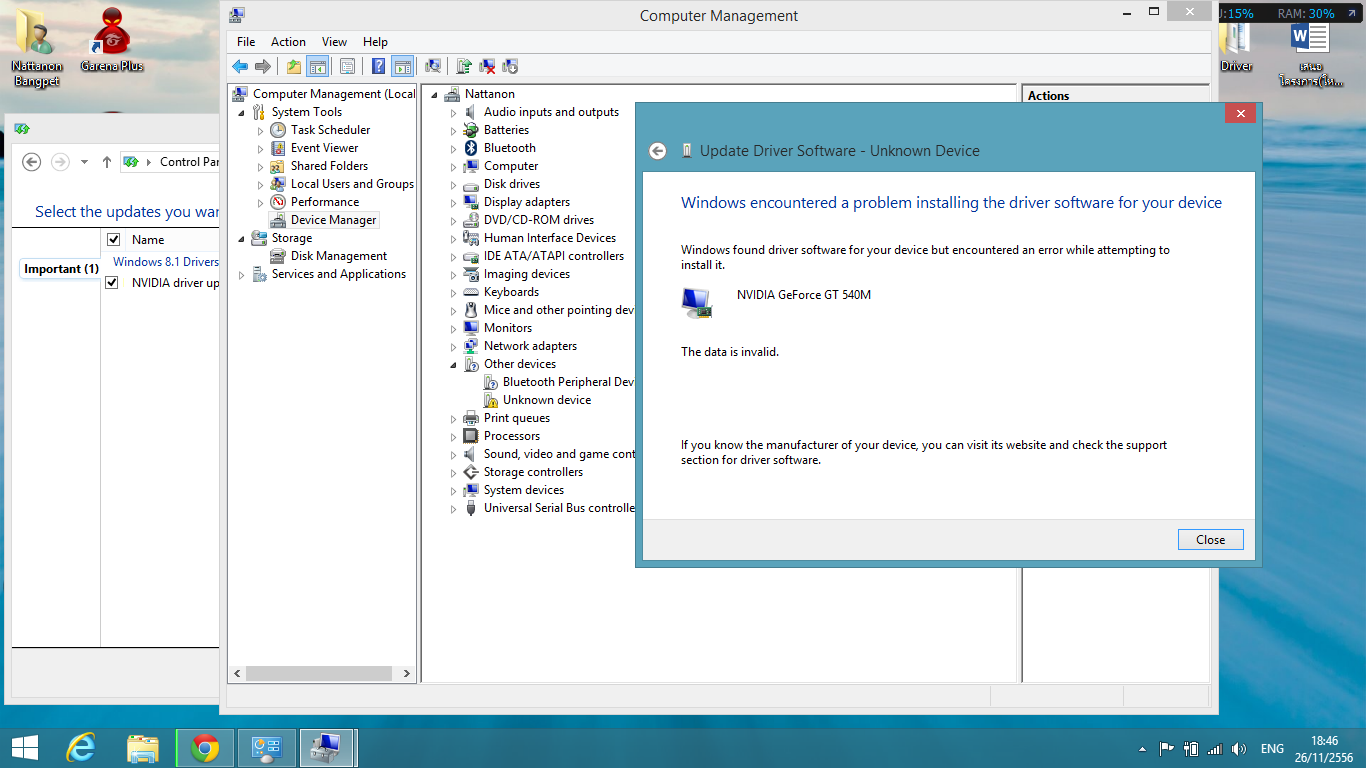Image resolution: width=1366 pixels, height=768 pixels.
Task: Select the Important (1) updates tab
Action: tap(61, 269)
